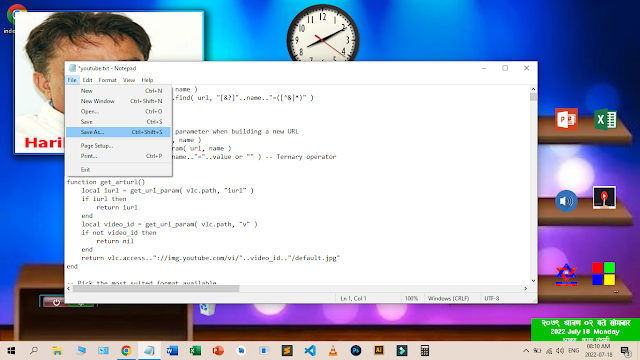Choose Save from the File menu

[x=118, y=122]
